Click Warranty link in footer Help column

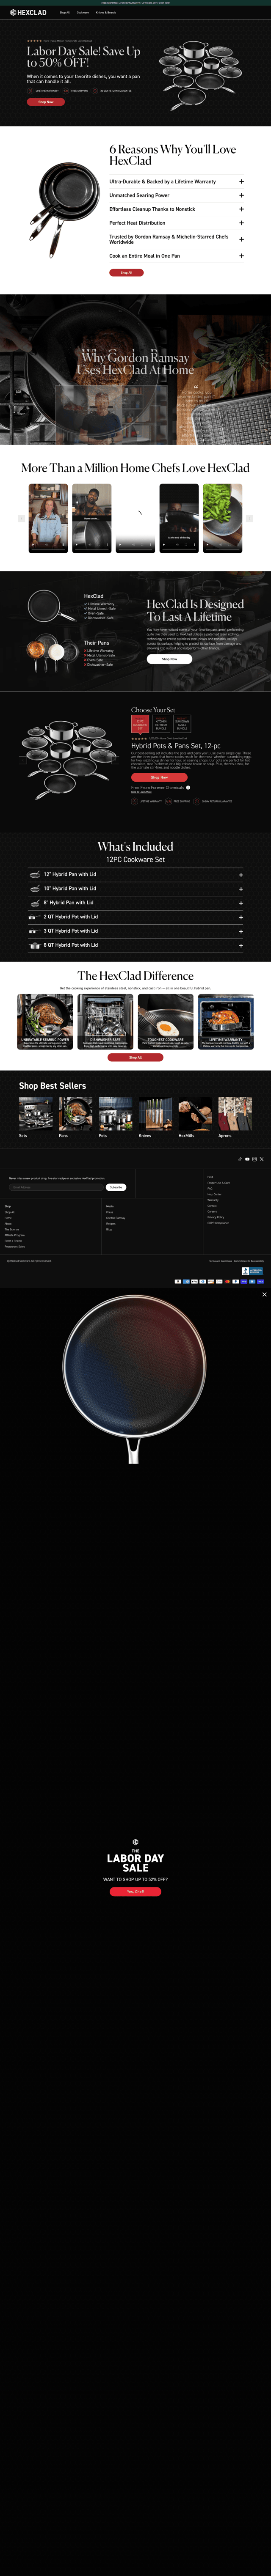tap(213, 1200)
